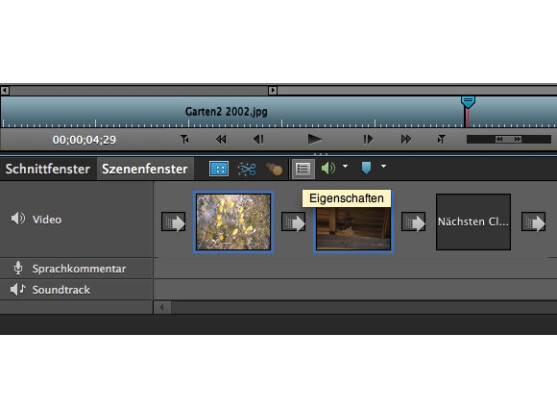Select the smart trim scissors icon
The width and height of the screenshot is (557, 418).
pyautogui.click(x=247, y=169)
